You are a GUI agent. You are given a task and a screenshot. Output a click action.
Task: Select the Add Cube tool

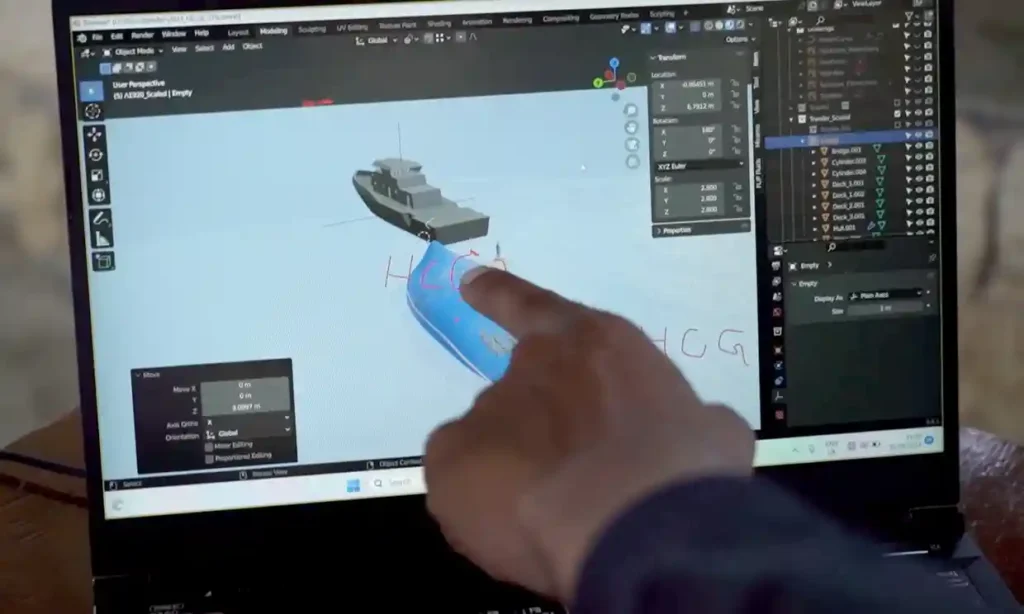coord(103,262)
